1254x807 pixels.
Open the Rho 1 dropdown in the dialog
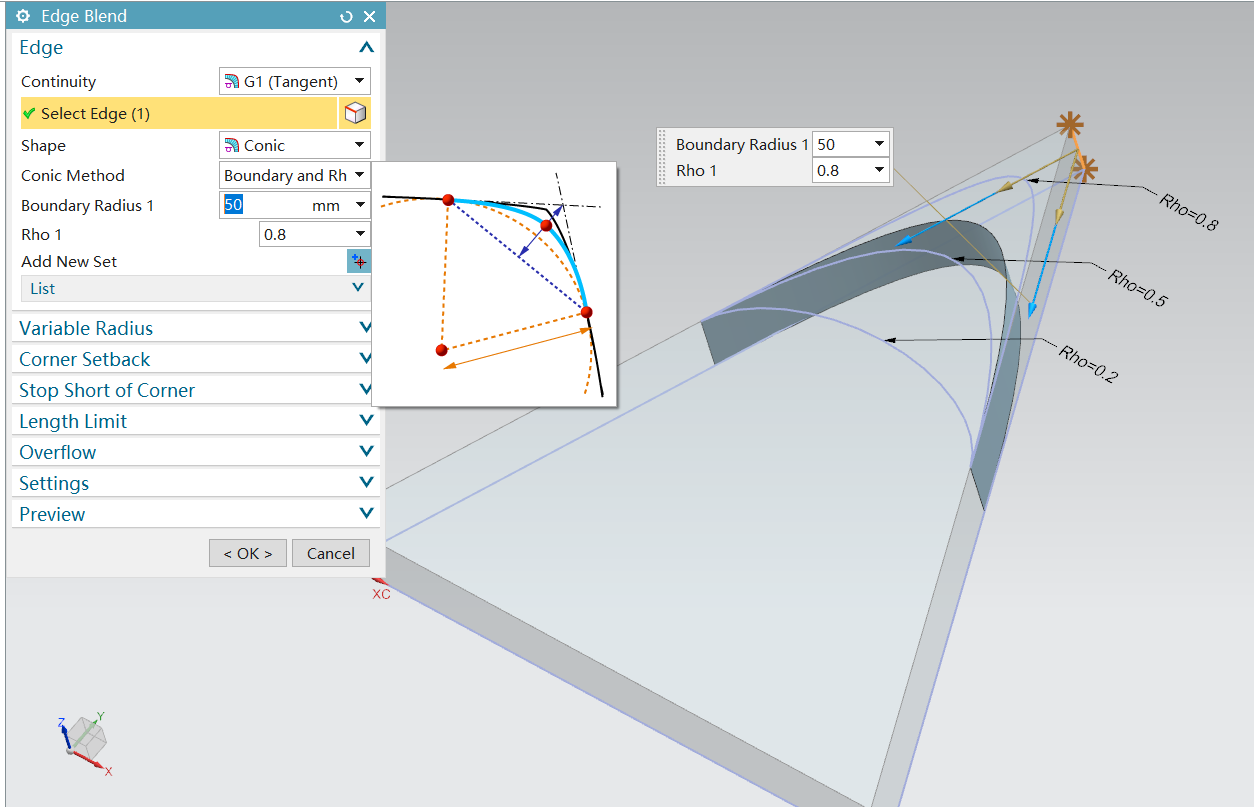tap(314, 235)
